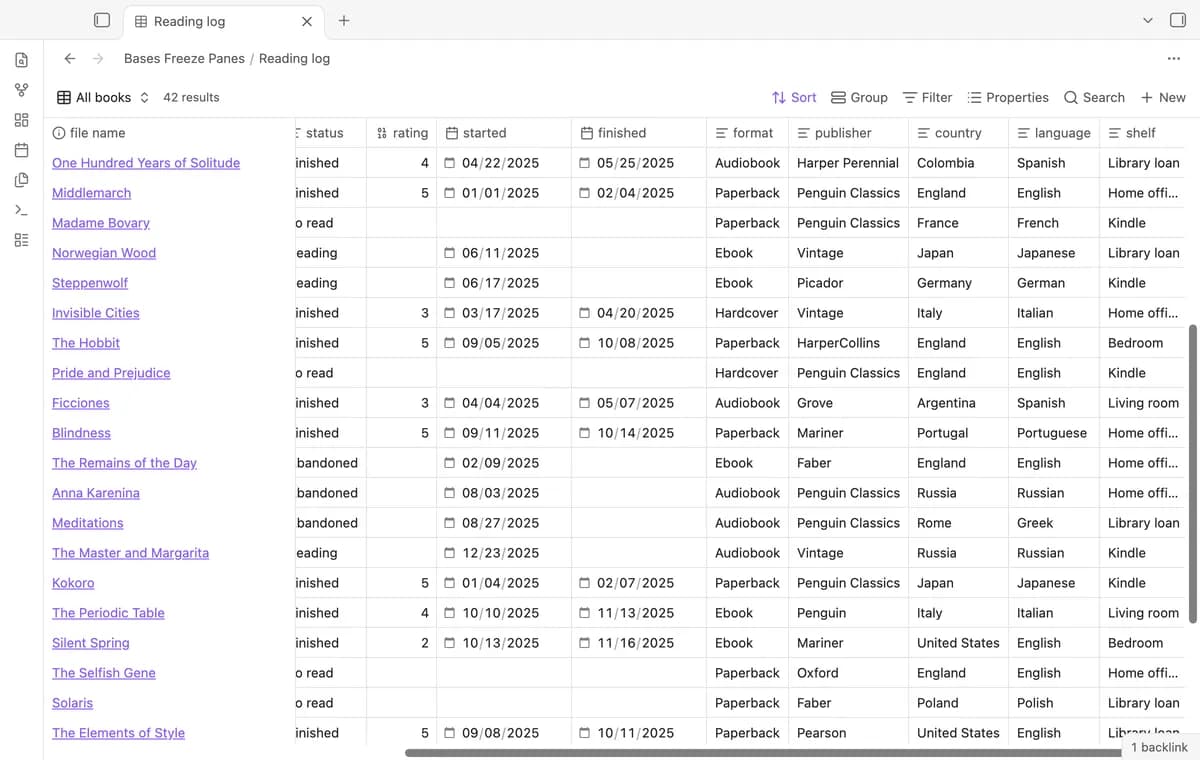
Task: Click the calendar icon beside 02/04/2025
Action: pyautogui.click(x=585, y=193)
